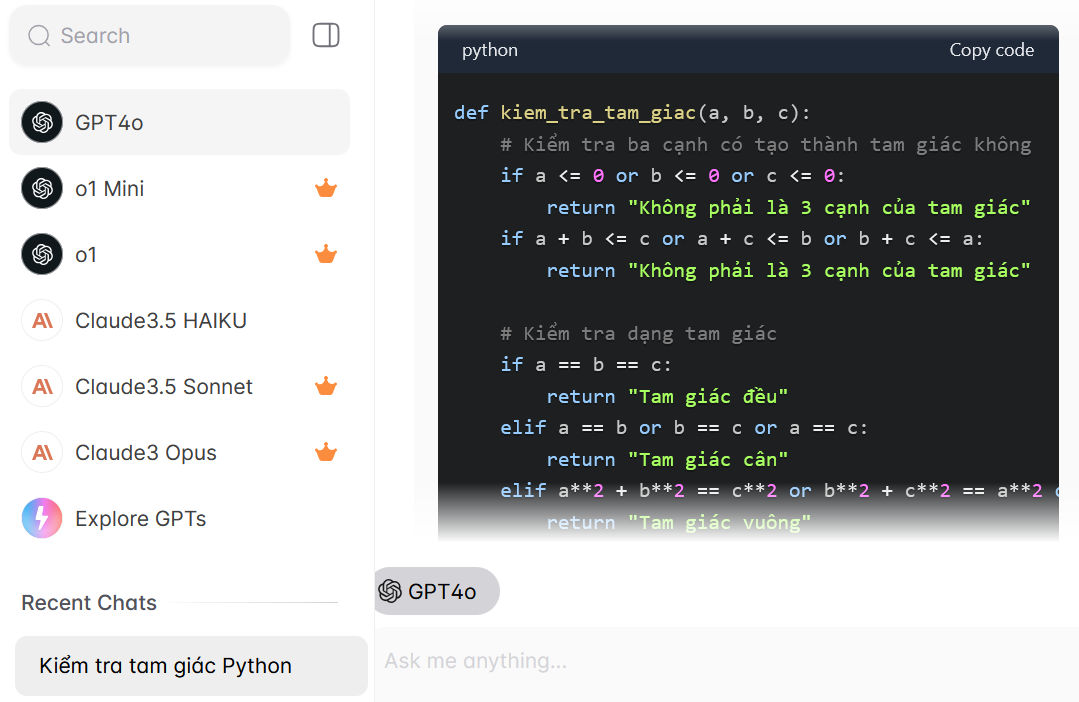Click the crown icon next to Claude3 Opus
Viewport: 1079px width, 702px height.
(325, 452)
